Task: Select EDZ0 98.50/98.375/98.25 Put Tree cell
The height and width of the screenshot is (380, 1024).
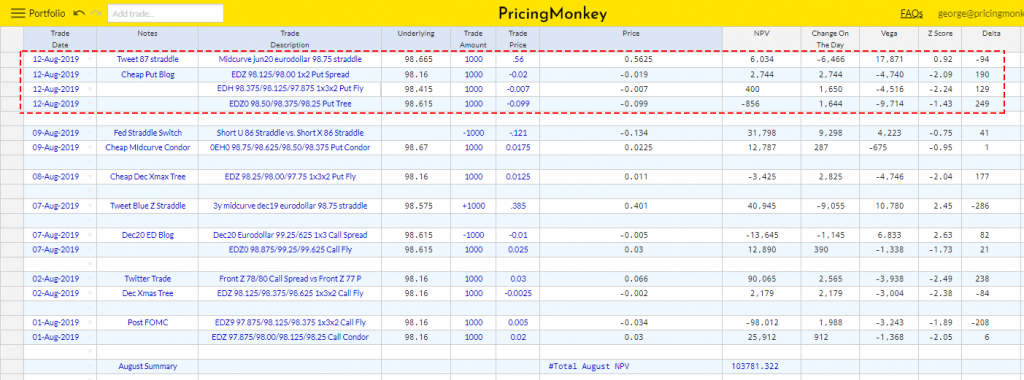Action: pos(289,103)
